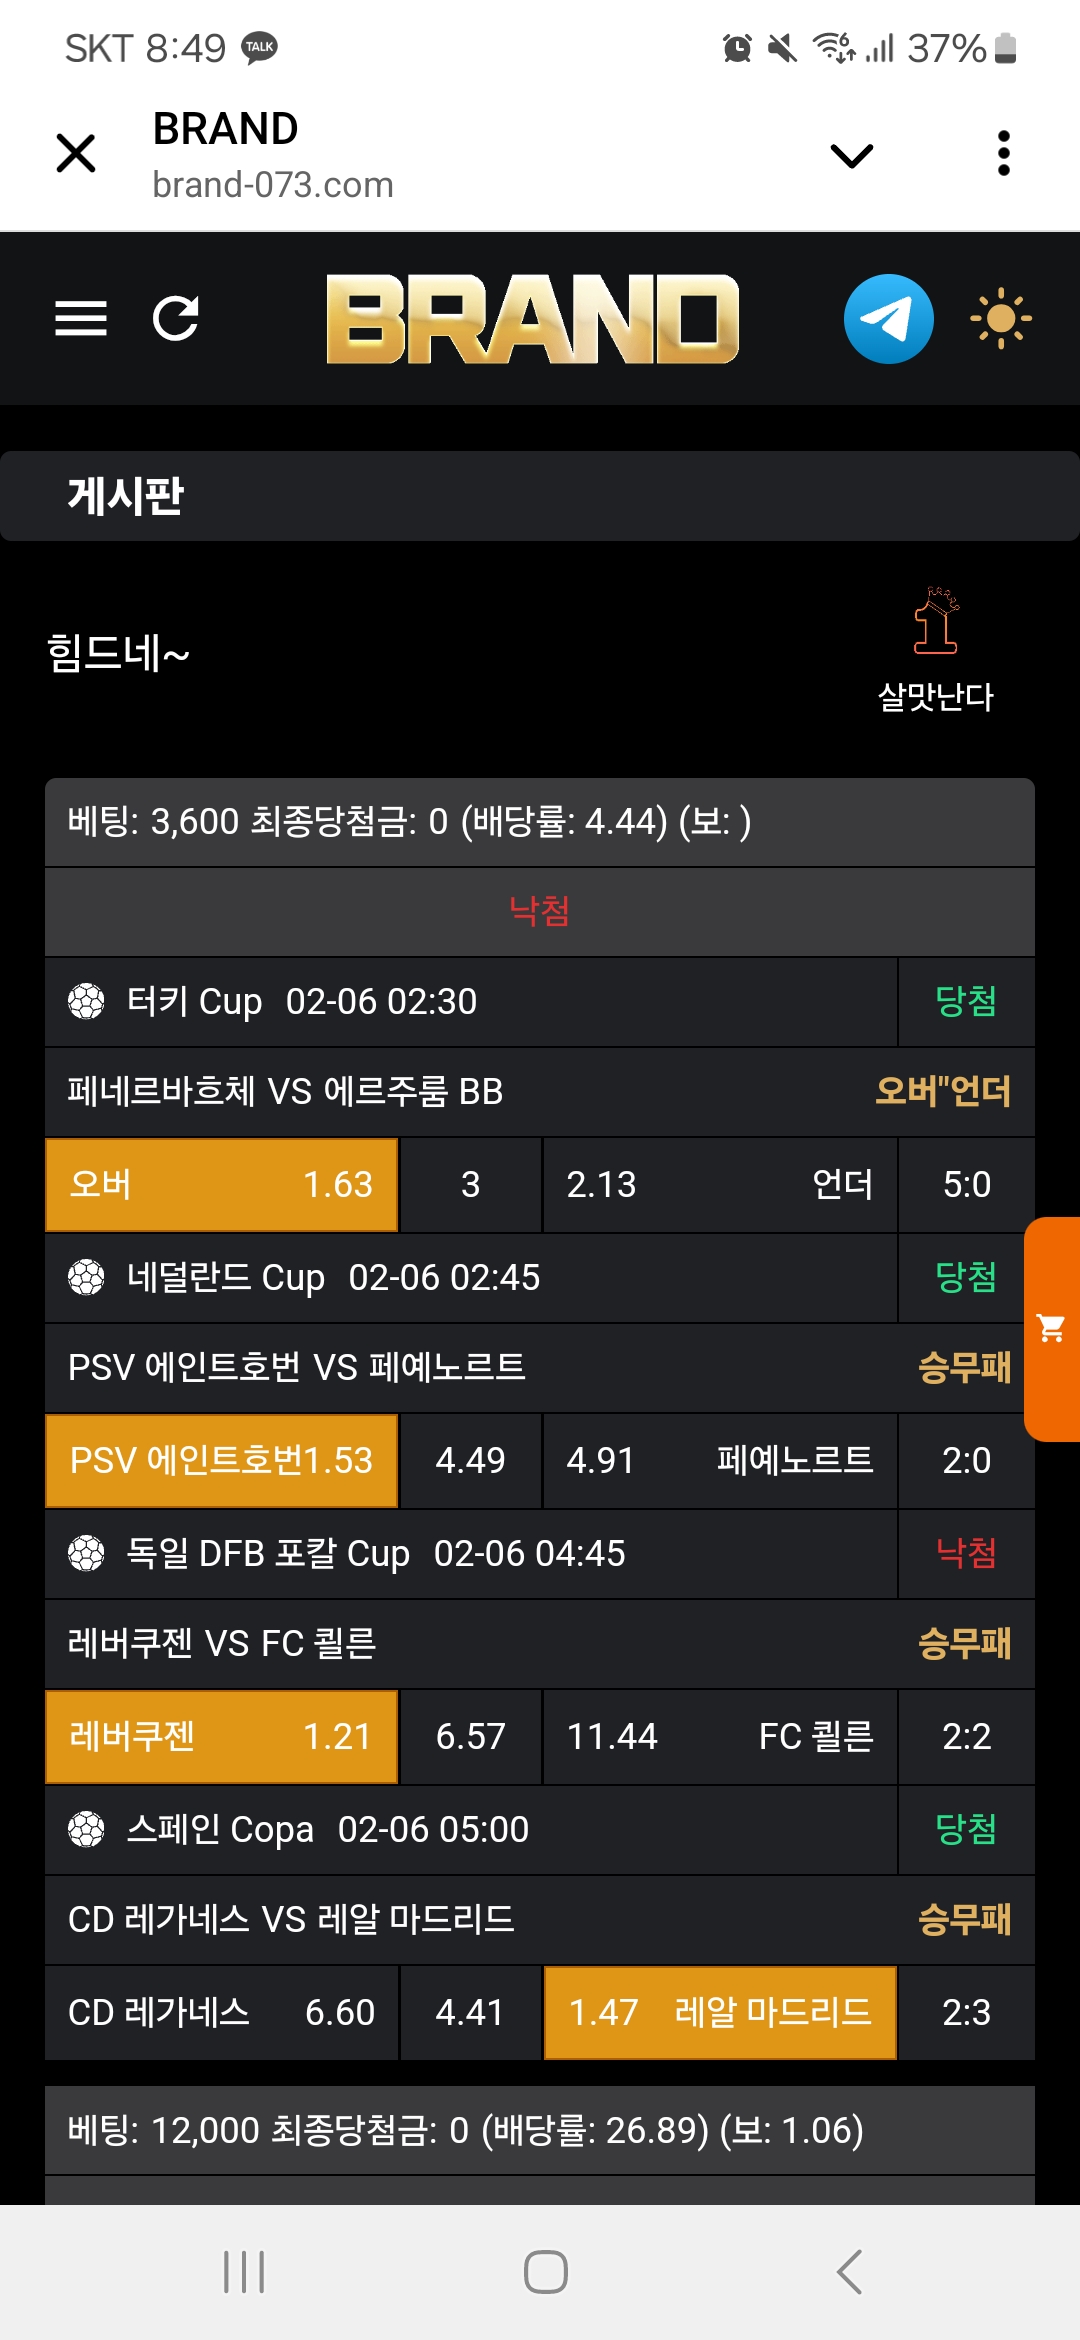The width and height of the screenshot is (1080, 2340).
Task: Tap the 게시판 section header
Action: (126, 496)
